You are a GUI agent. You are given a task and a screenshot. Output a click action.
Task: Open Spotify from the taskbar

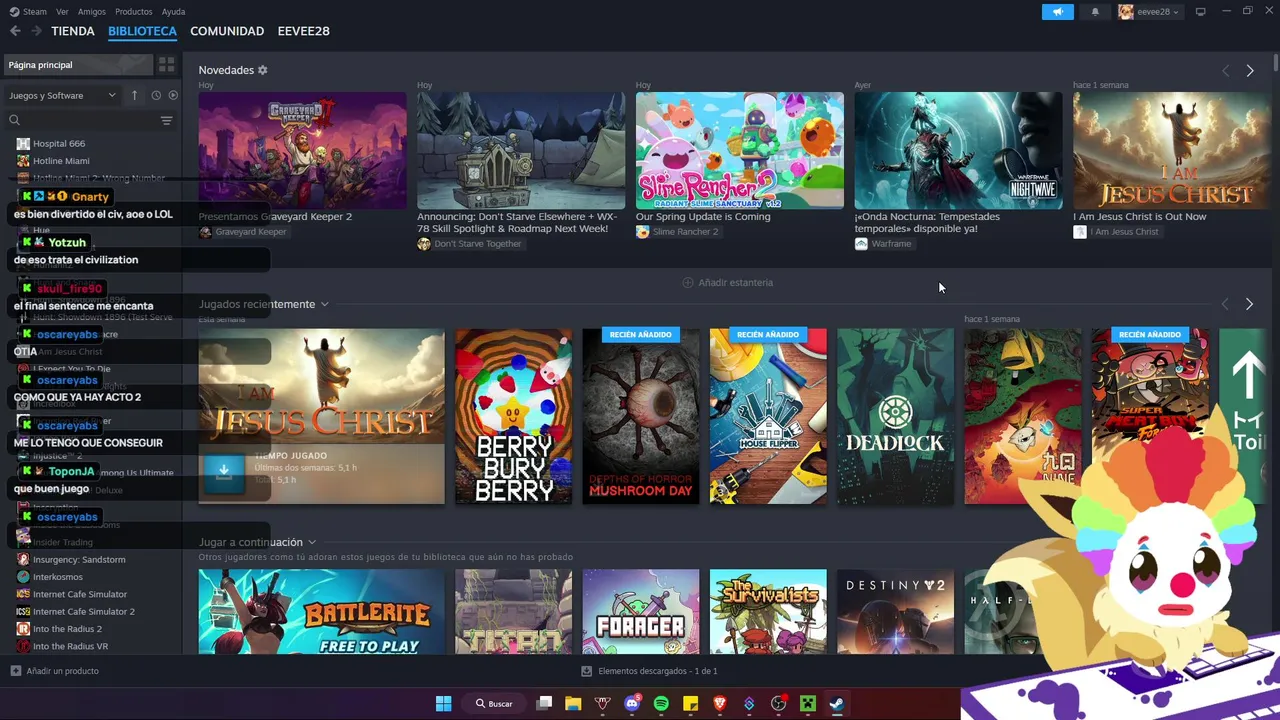pyautogui.click(x=661, y=704)
